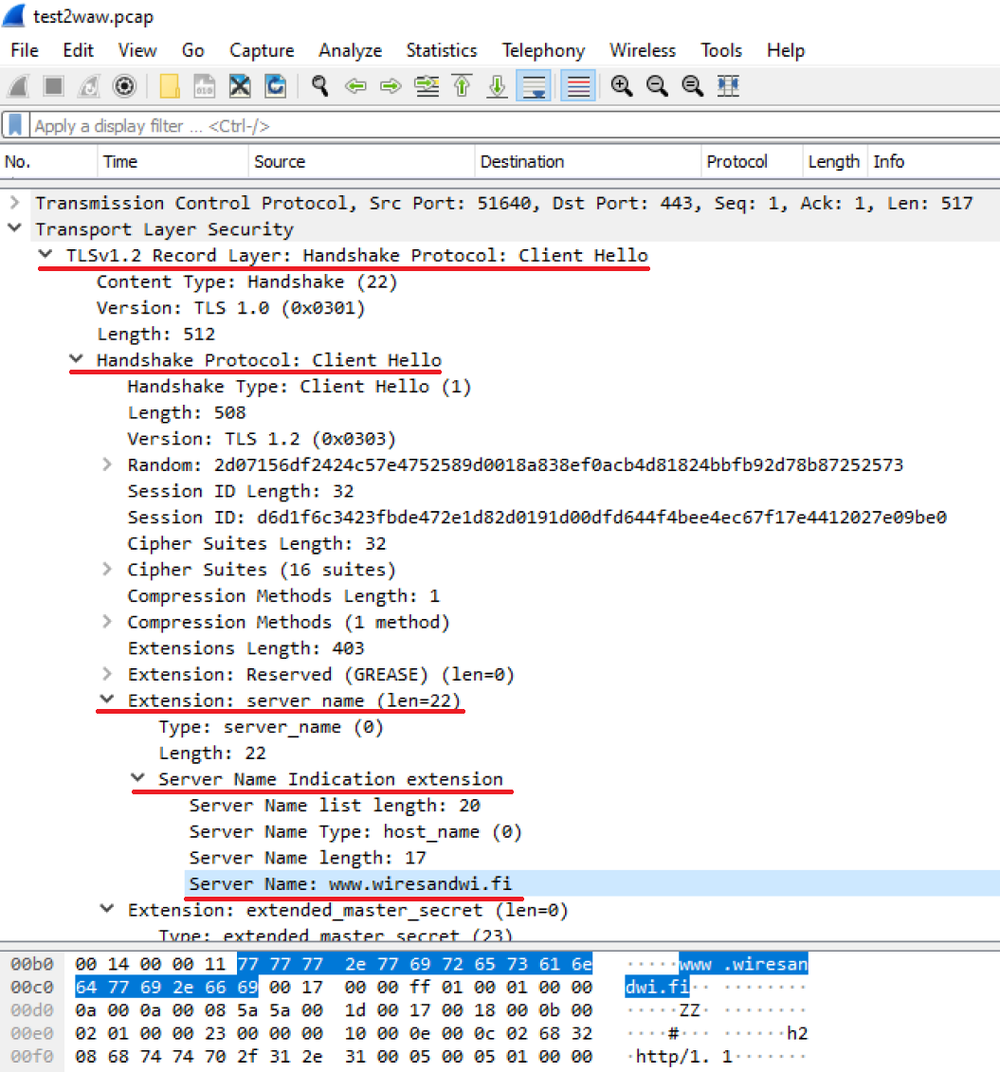The image size is (1000, 1072).
Task: Click inside the display filter field
Action: point(300,126)
